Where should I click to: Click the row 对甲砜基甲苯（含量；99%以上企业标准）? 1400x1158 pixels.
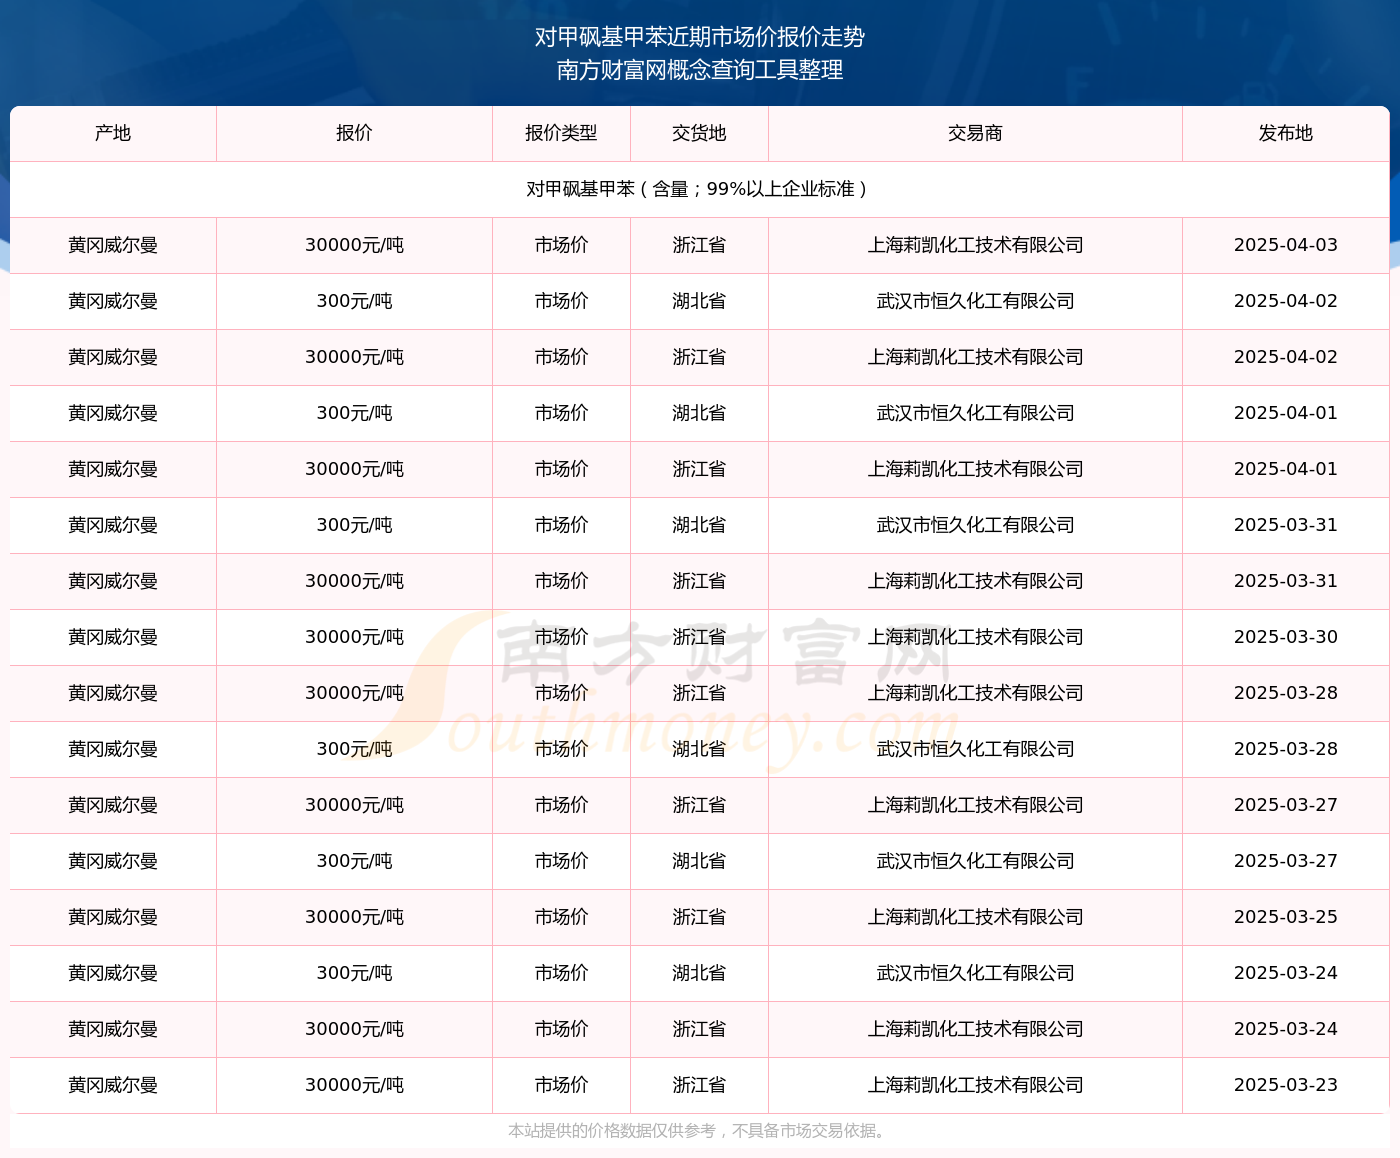[x=700, y=189]
